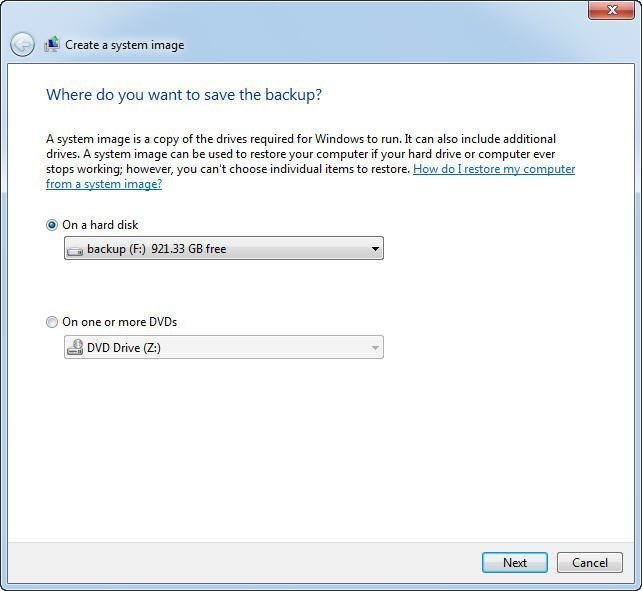This screenshot has height=591, width=642.
Task: Click the back arrow button
Action: (x=22, y=45)
